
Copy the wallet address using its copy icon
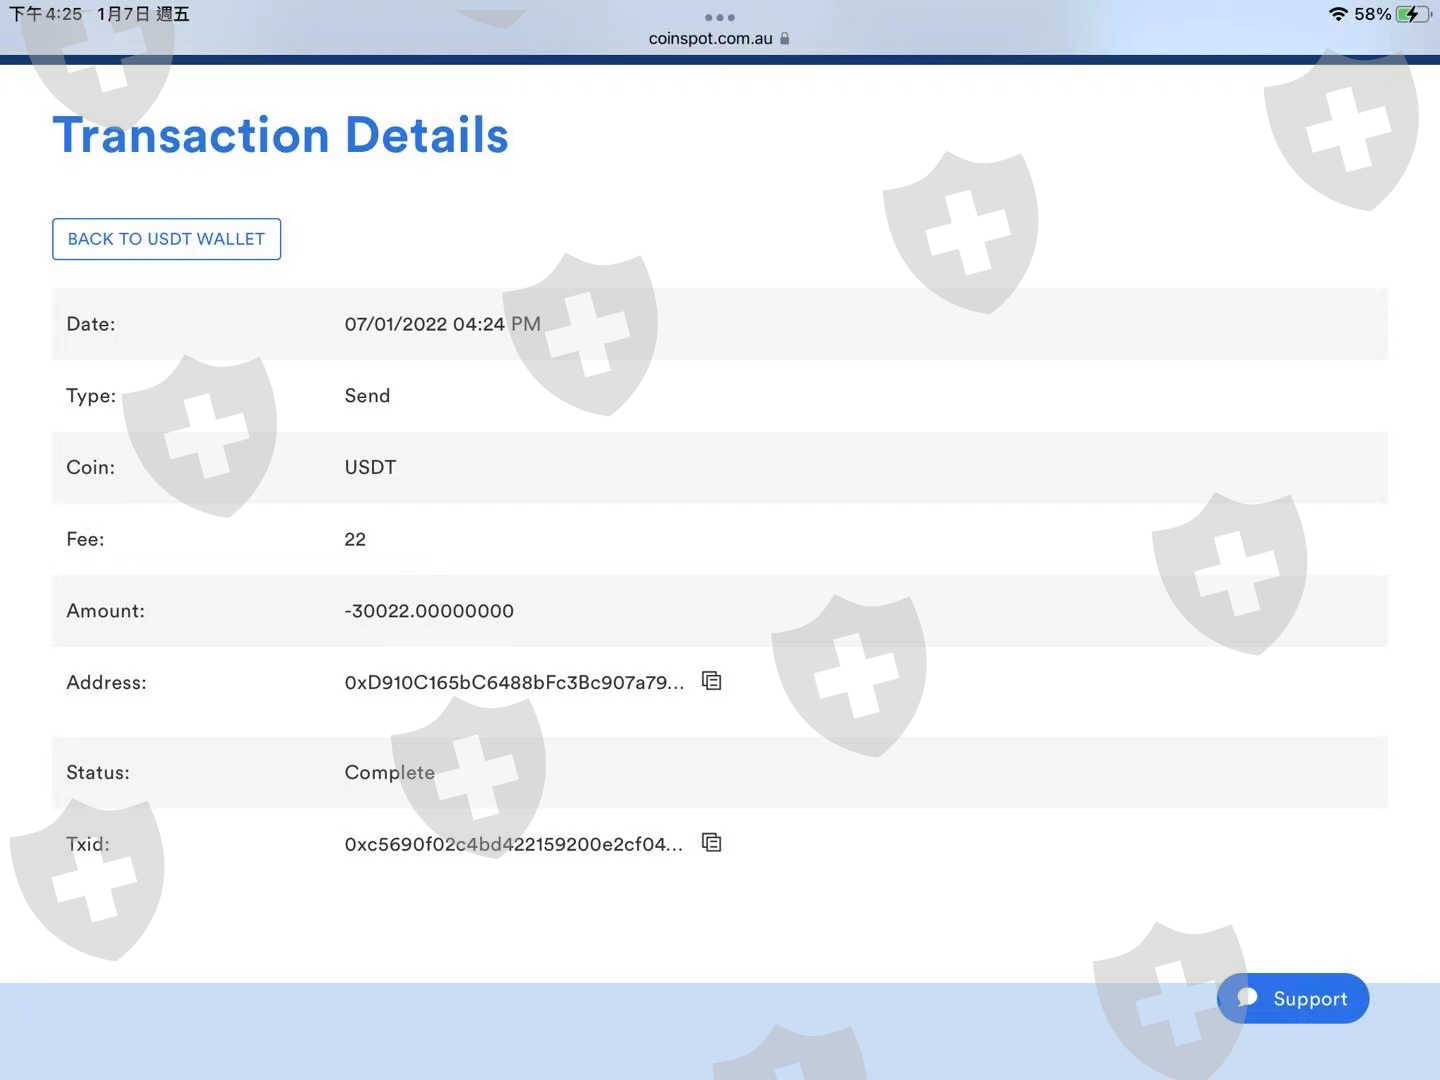pos(711,681)
